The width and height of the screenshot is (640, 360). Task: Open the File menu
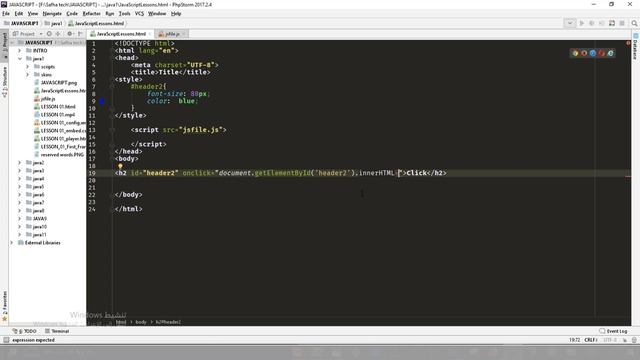(6, 13)
